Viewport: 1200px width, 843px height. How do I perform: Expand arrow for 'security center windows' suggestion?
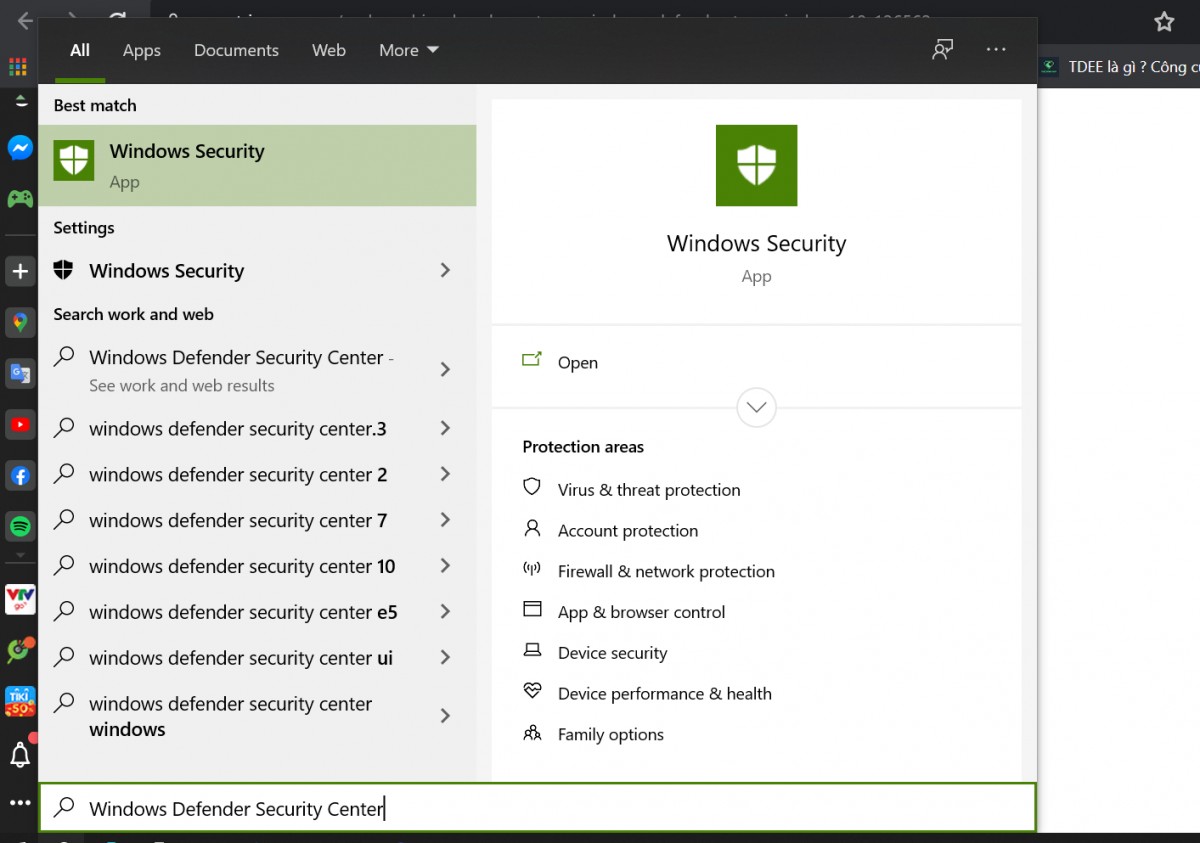(445, 716)
